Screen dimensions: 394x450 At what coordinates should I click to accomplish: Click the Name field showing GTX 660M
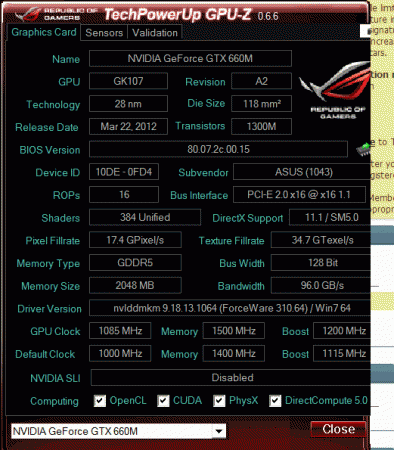(190, 59)
